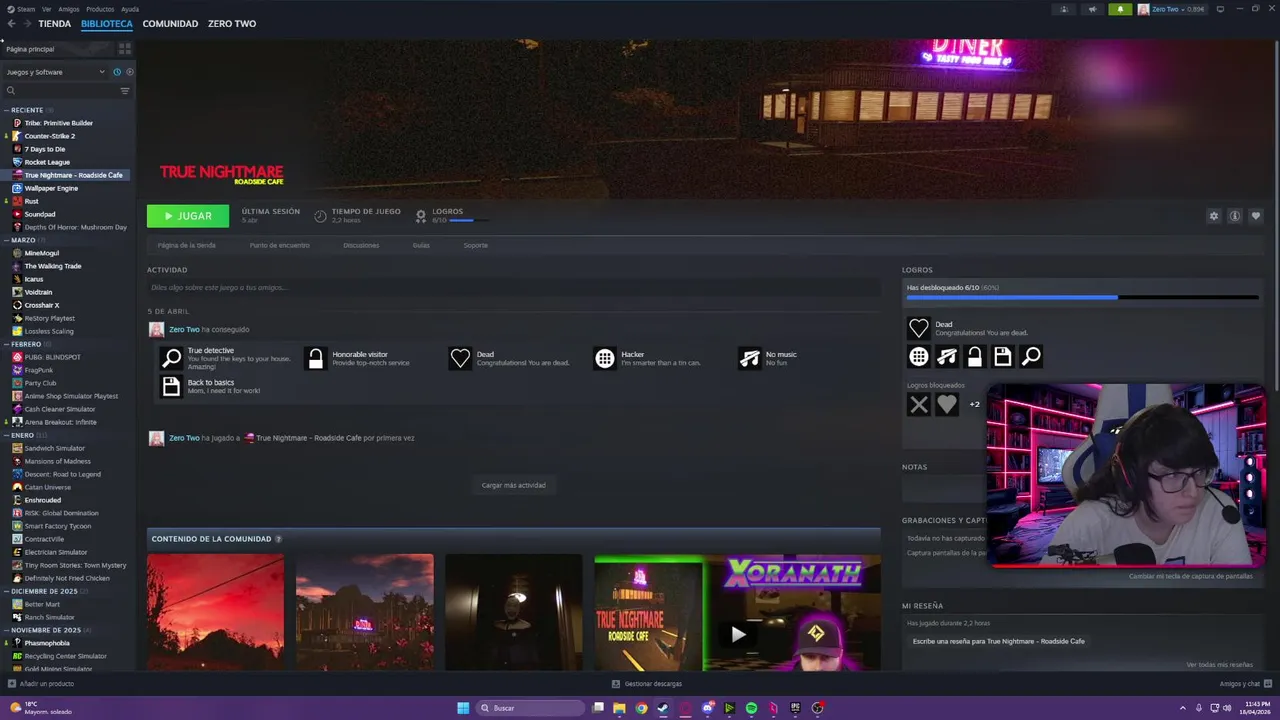This screenshot has height=720, width=1280.
Task: Toggle ready-to-play filter icon
Action: [129, 72]
